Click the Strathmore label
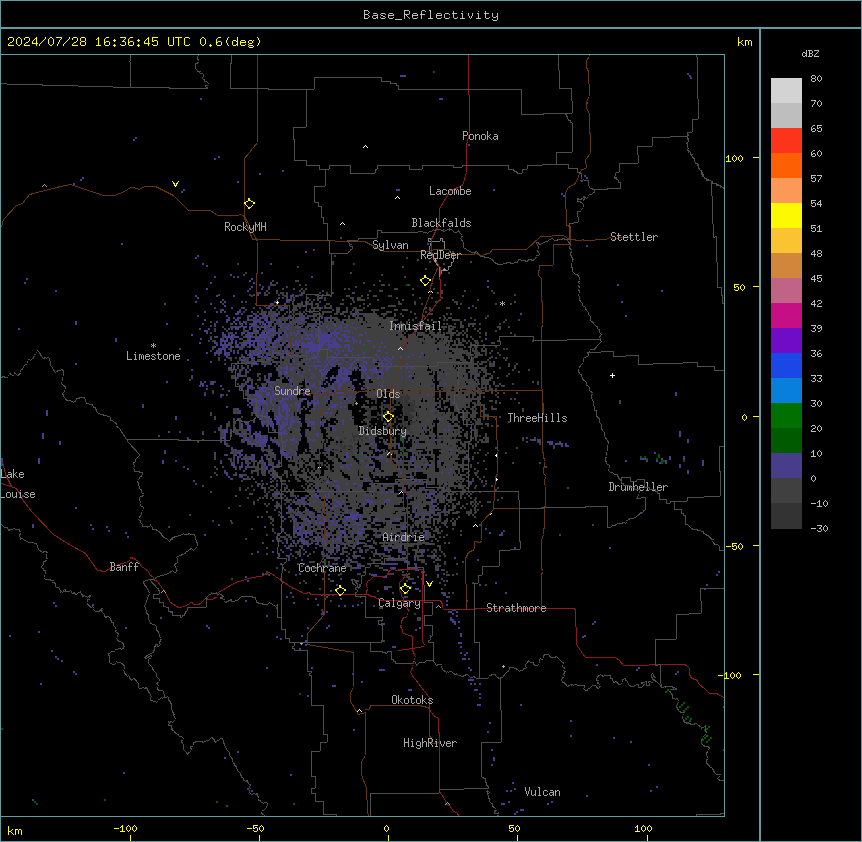Image resolution: width=862 pixels, height=842 pixels. point(516,608)
